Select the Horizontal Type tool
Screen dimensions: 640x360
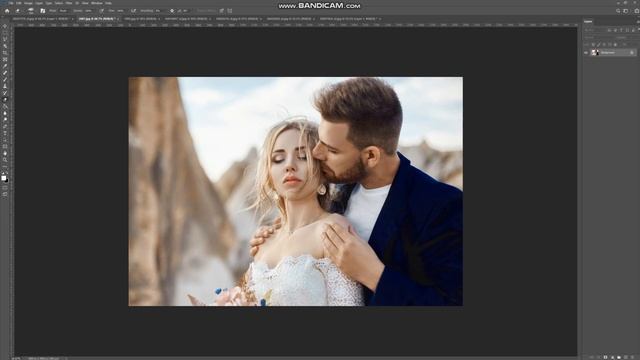click(5, 133)
